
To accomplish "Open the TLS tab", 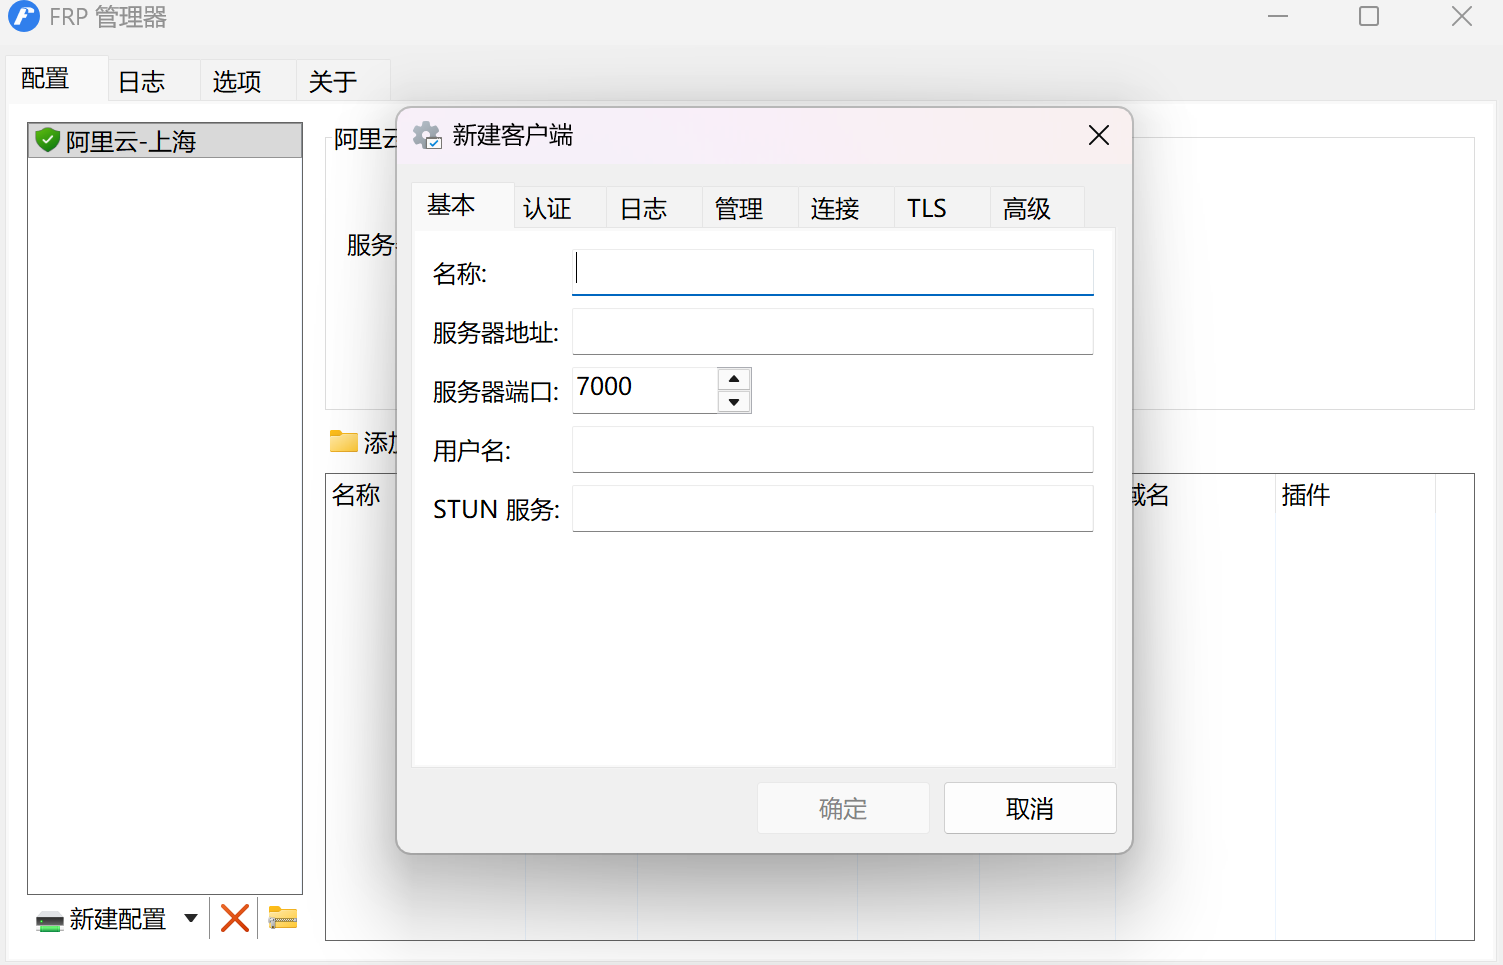I will point(926,208).
